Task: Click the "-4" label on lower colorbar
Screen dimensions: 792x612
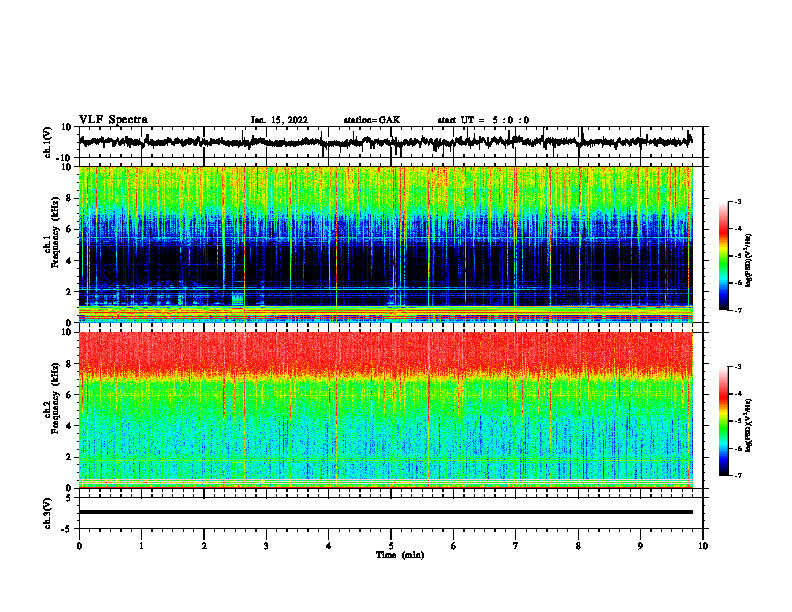Action: coord(737,394)
